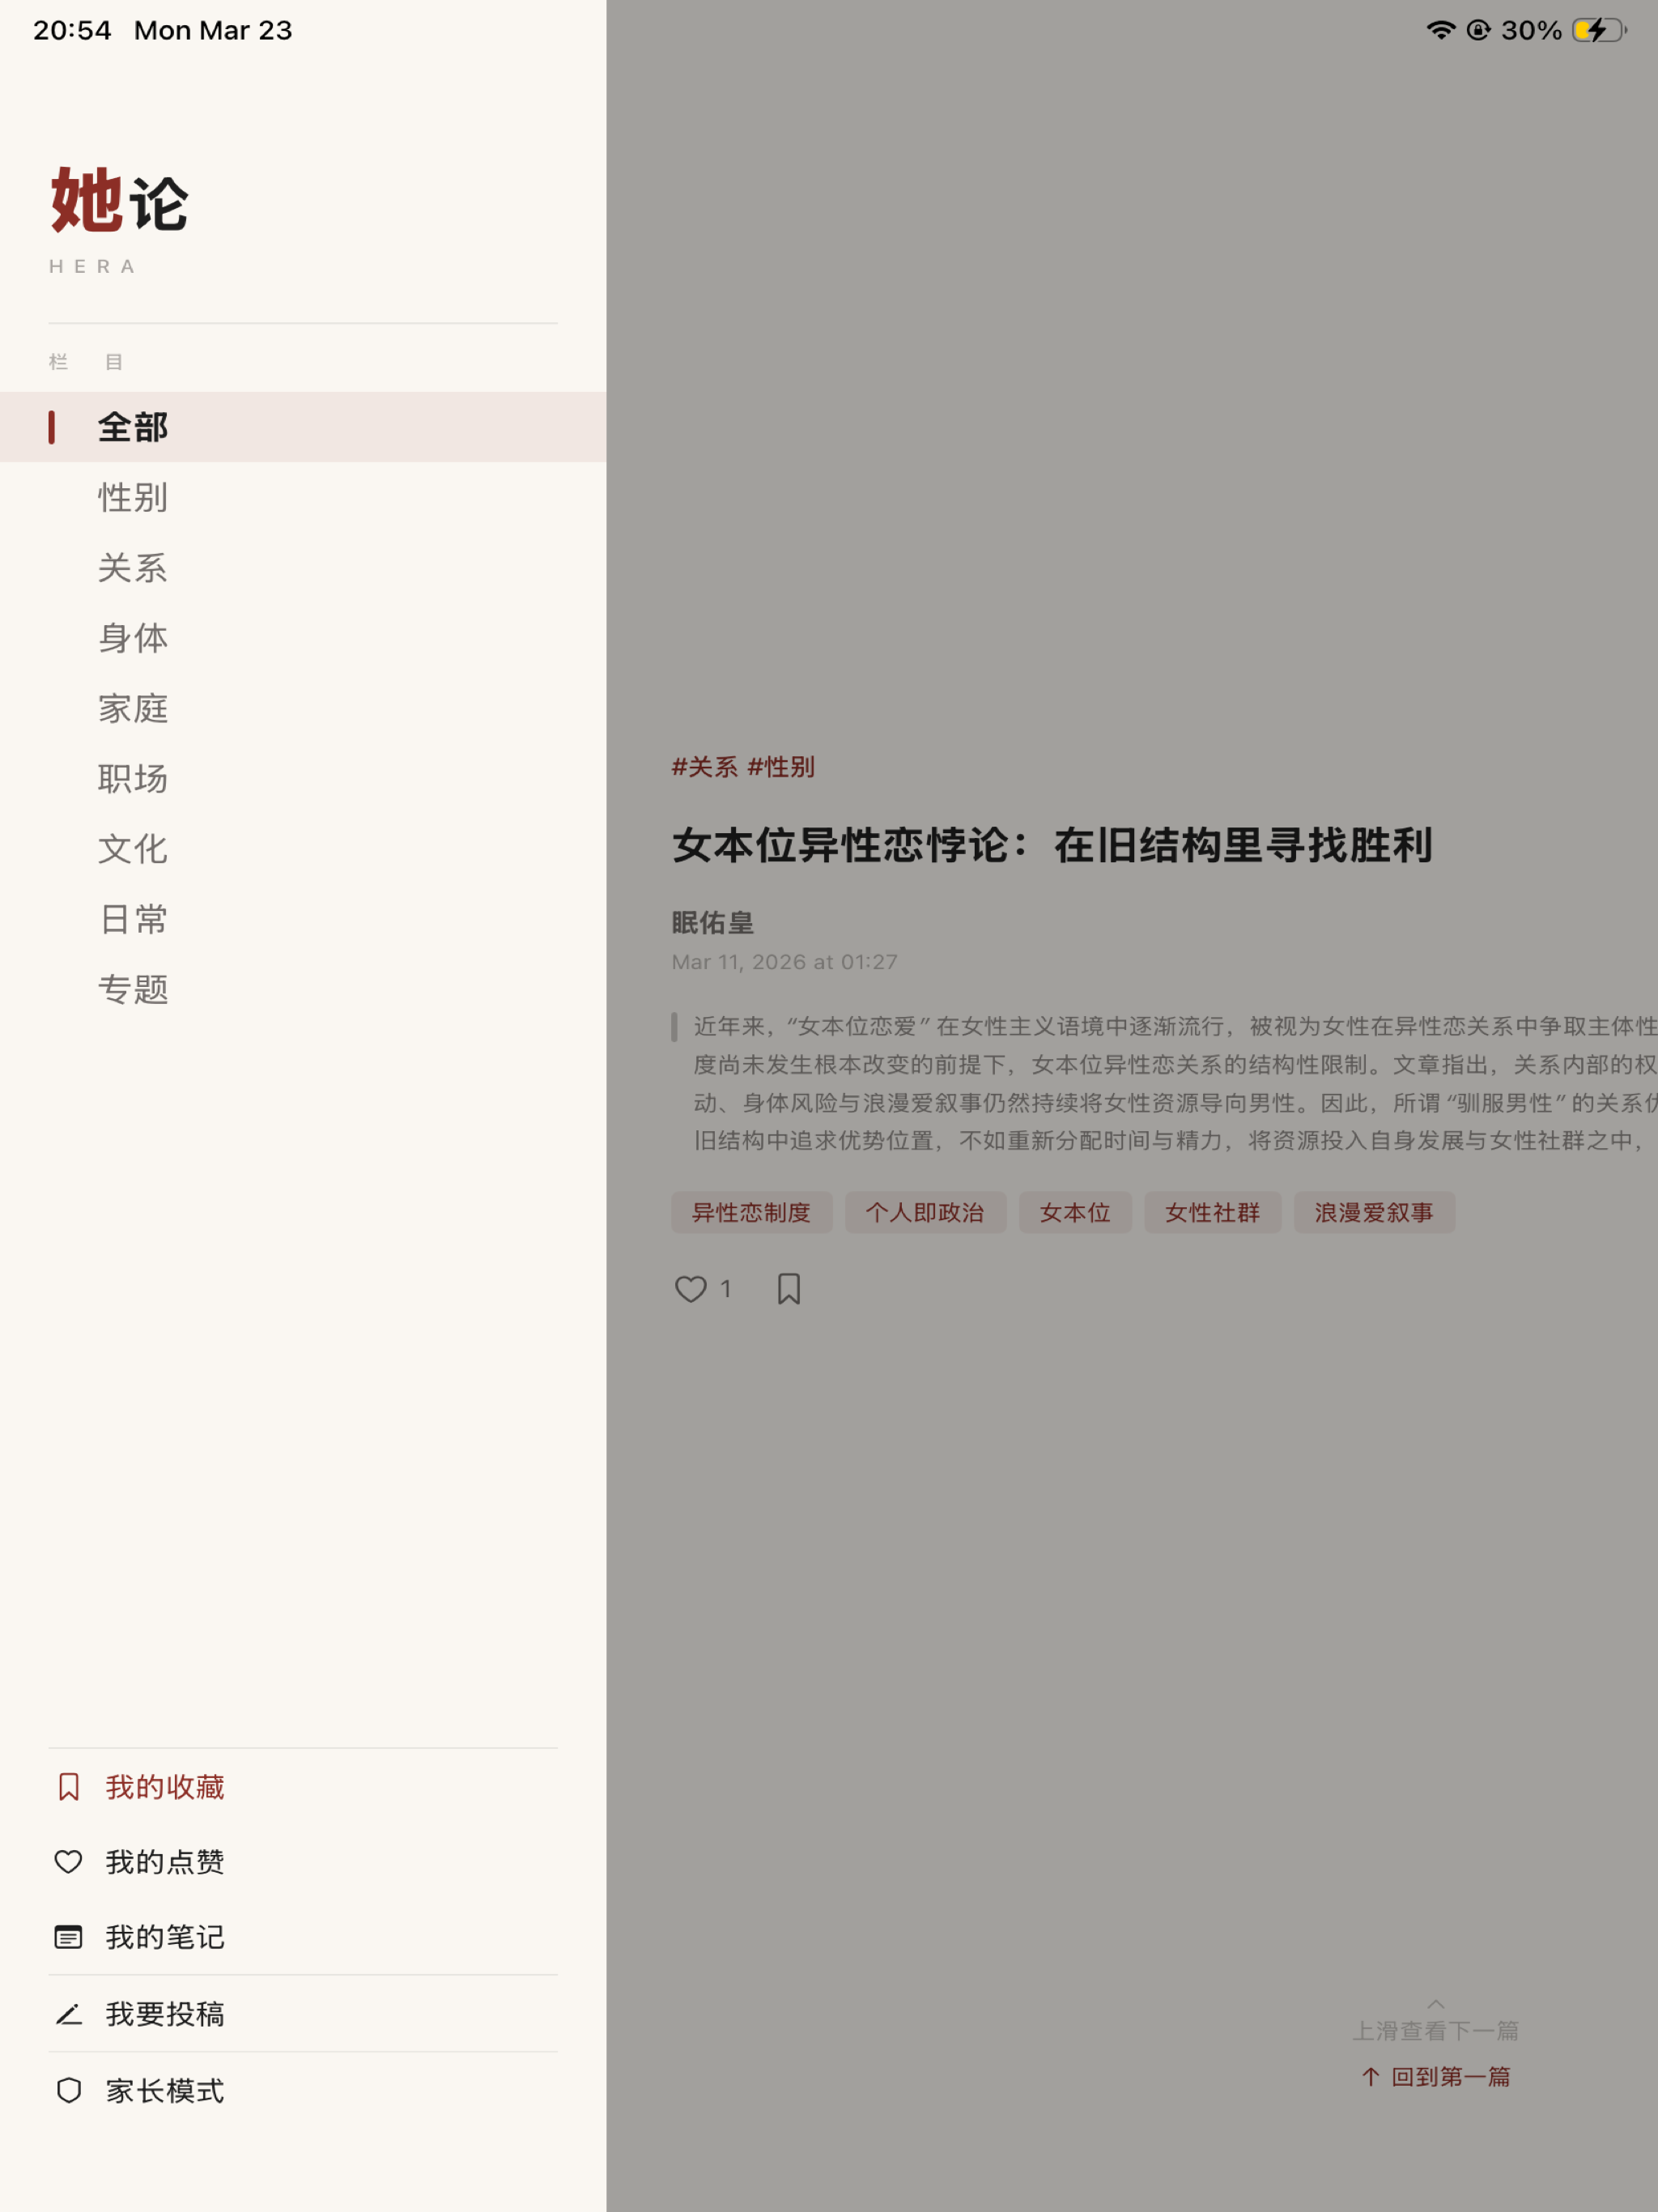This screenshot has width=1658, height=2212.
Task: Tap the article date Mar 11, 2026
Action: (784, 962)
